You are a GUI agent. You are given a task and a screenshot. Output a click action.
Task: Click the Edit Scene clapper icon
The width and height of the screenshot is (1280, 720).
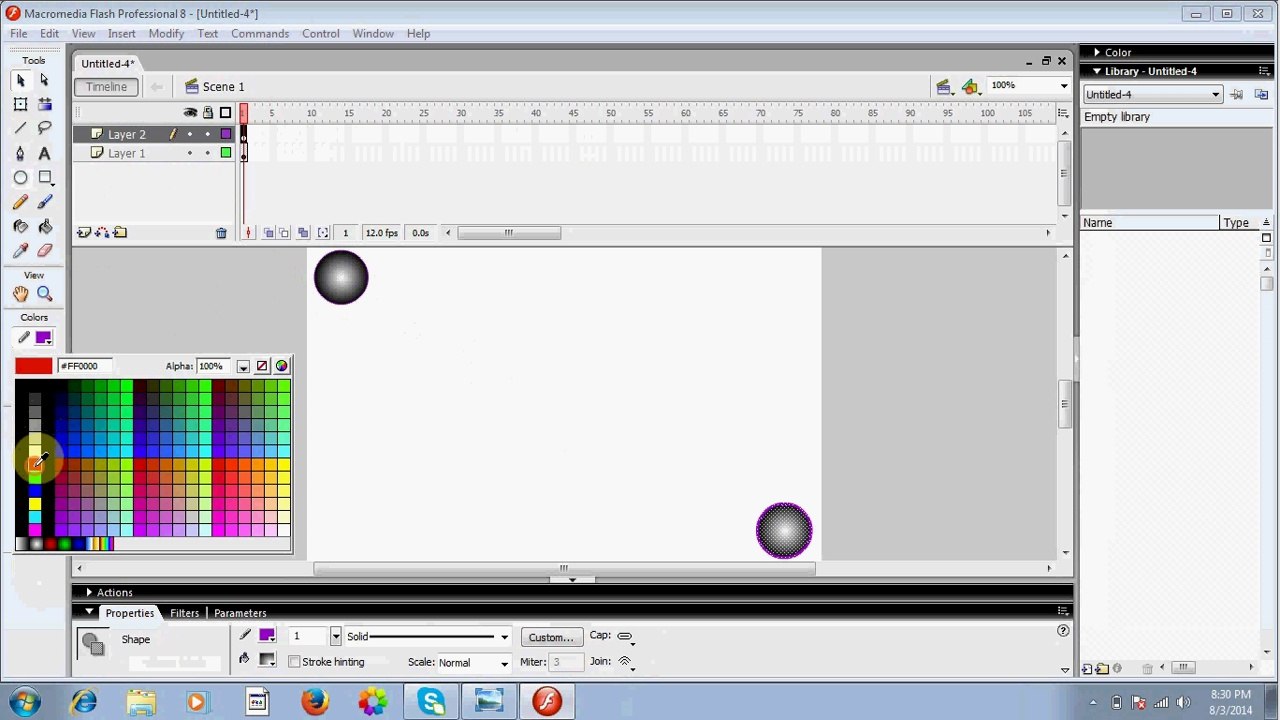[943, 87]
